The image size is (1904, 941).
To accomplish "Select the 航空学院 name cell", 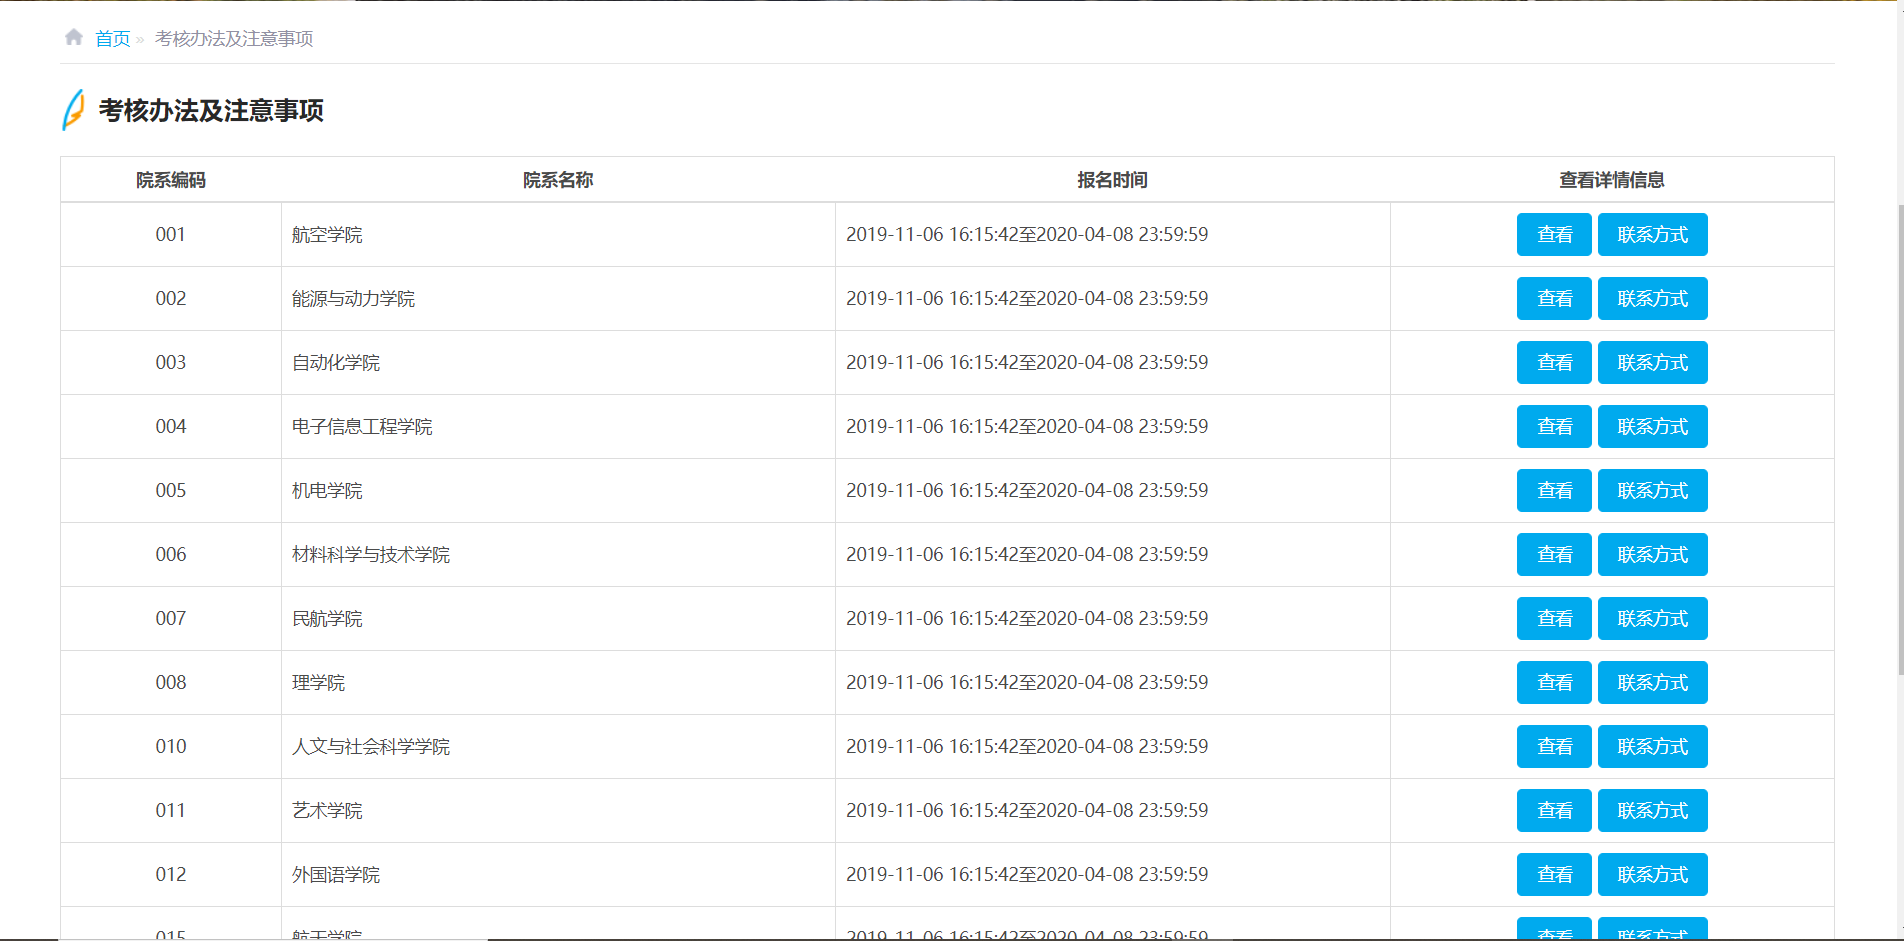I will [558, 234].
